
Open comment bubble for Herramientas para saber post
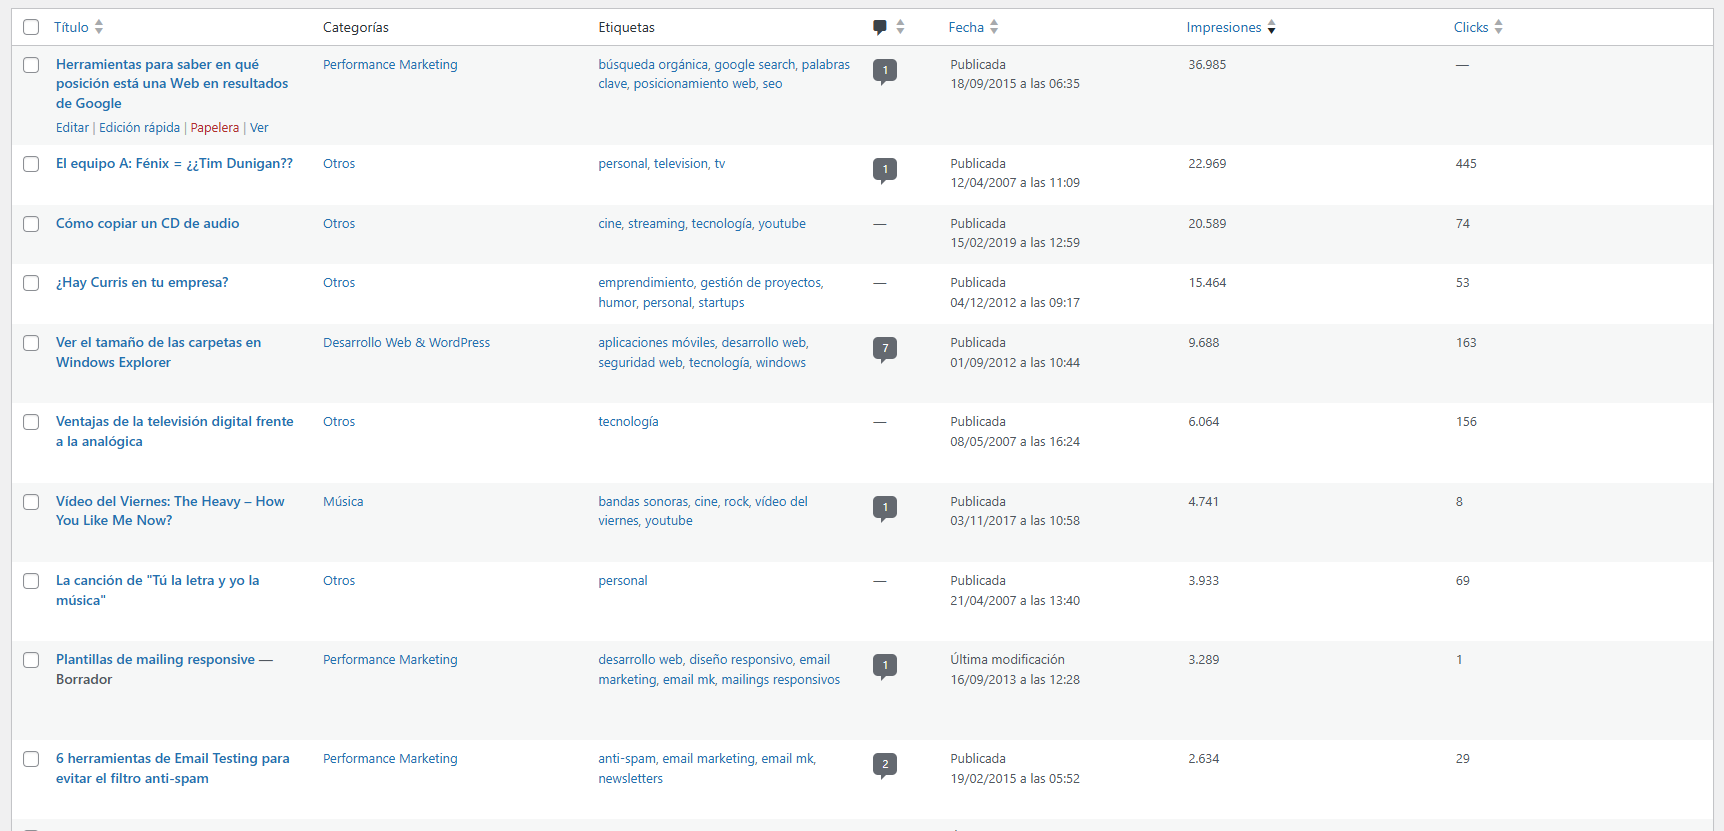pyautogui.click(x=885, y=71)
